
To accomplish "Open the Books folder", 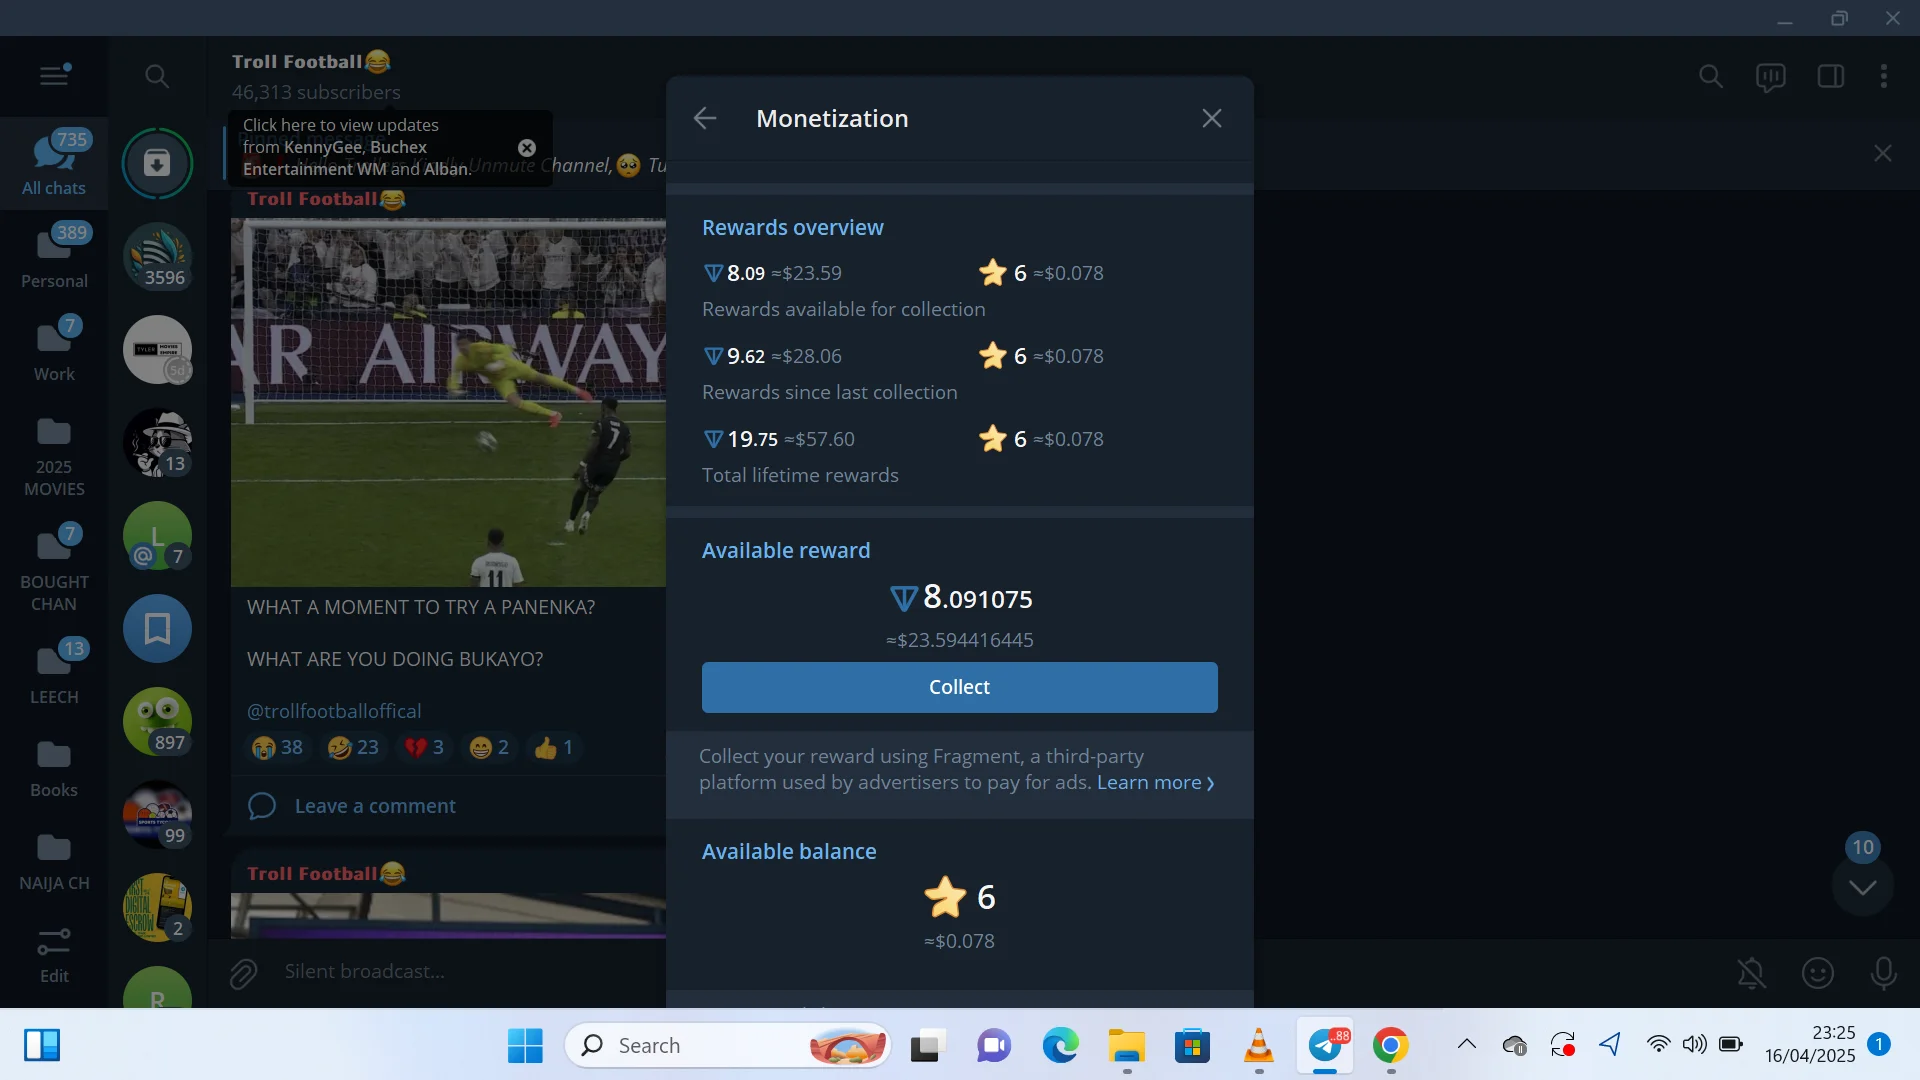I will tap(54, 768).
